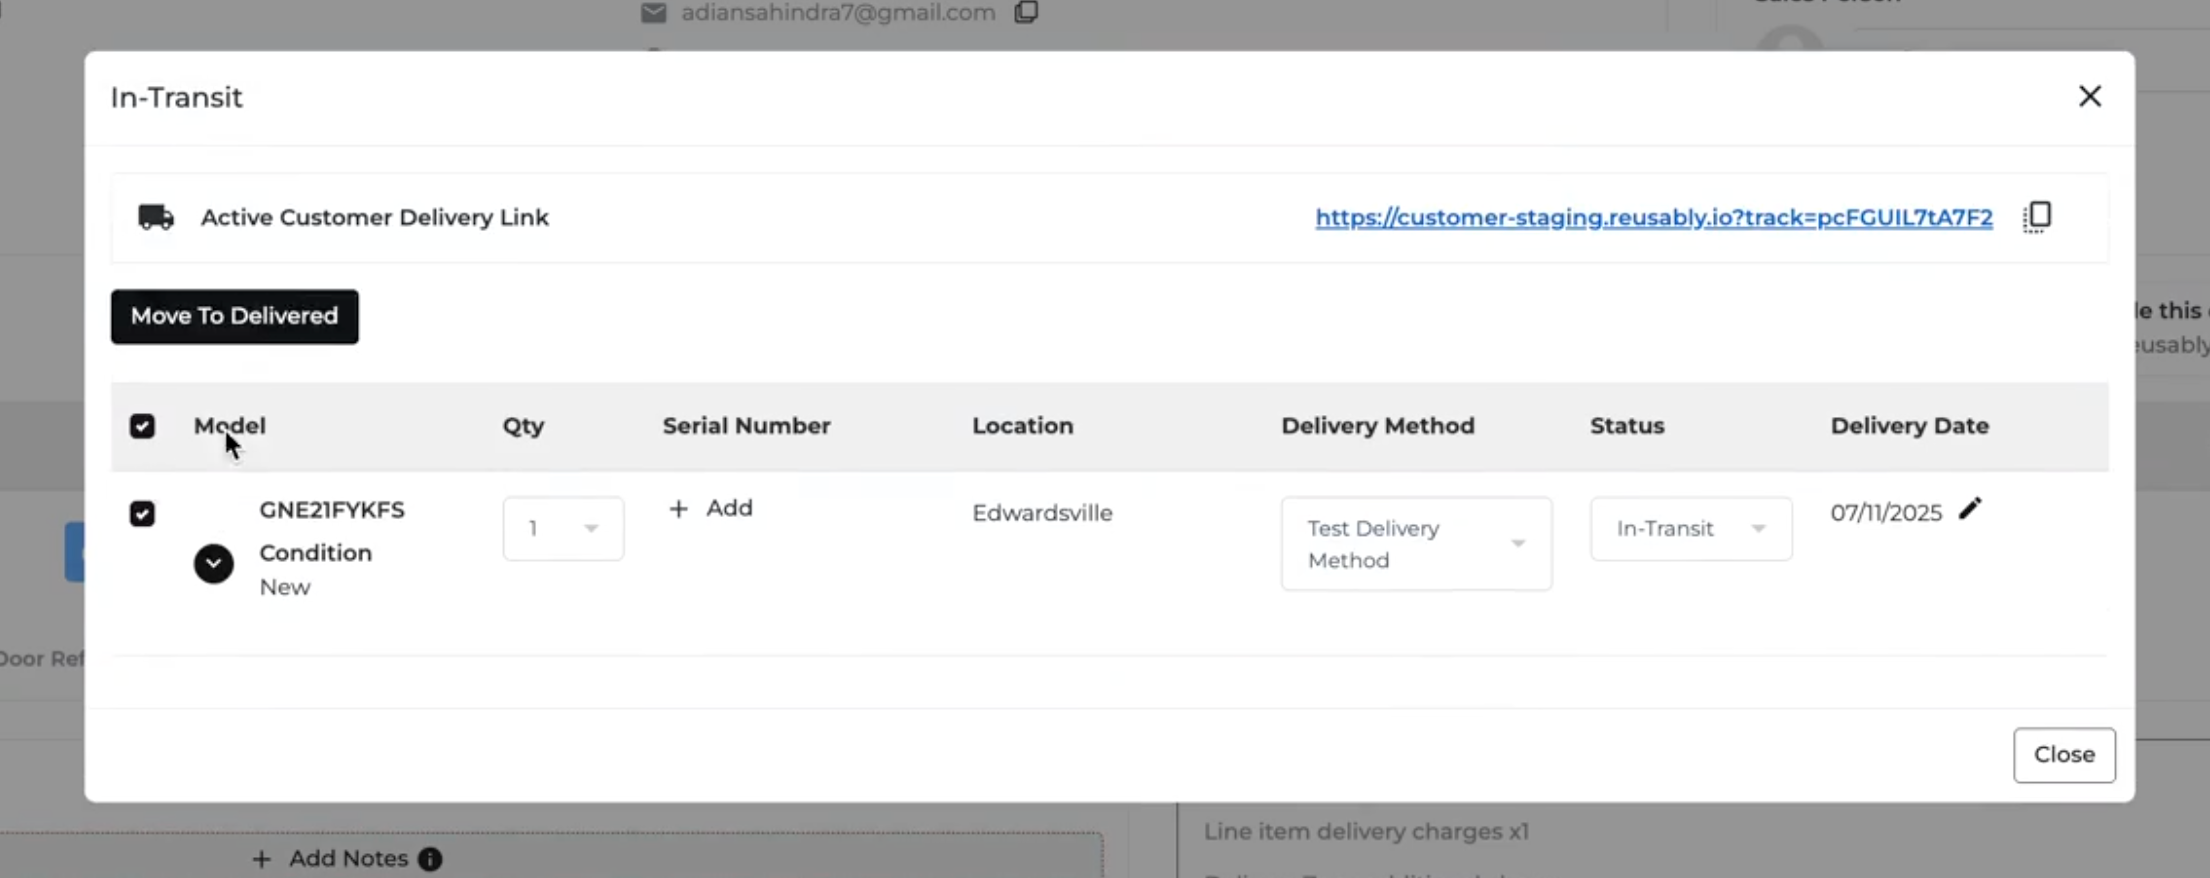Viewport: 2210px width, 878px height.
Task: Click the Close button
Action: [x=2064, y=755]
